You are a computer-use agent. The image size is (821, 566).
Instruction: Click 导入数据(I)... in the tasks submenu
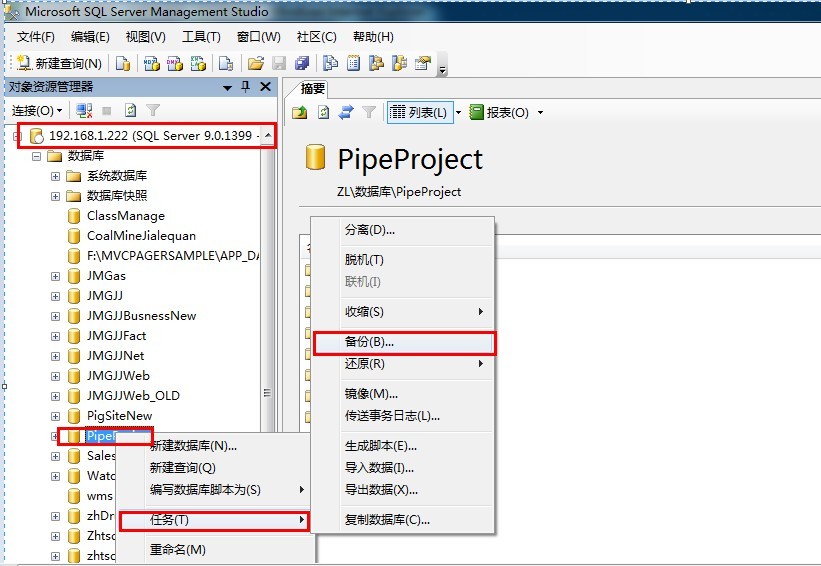click(403, 468)
